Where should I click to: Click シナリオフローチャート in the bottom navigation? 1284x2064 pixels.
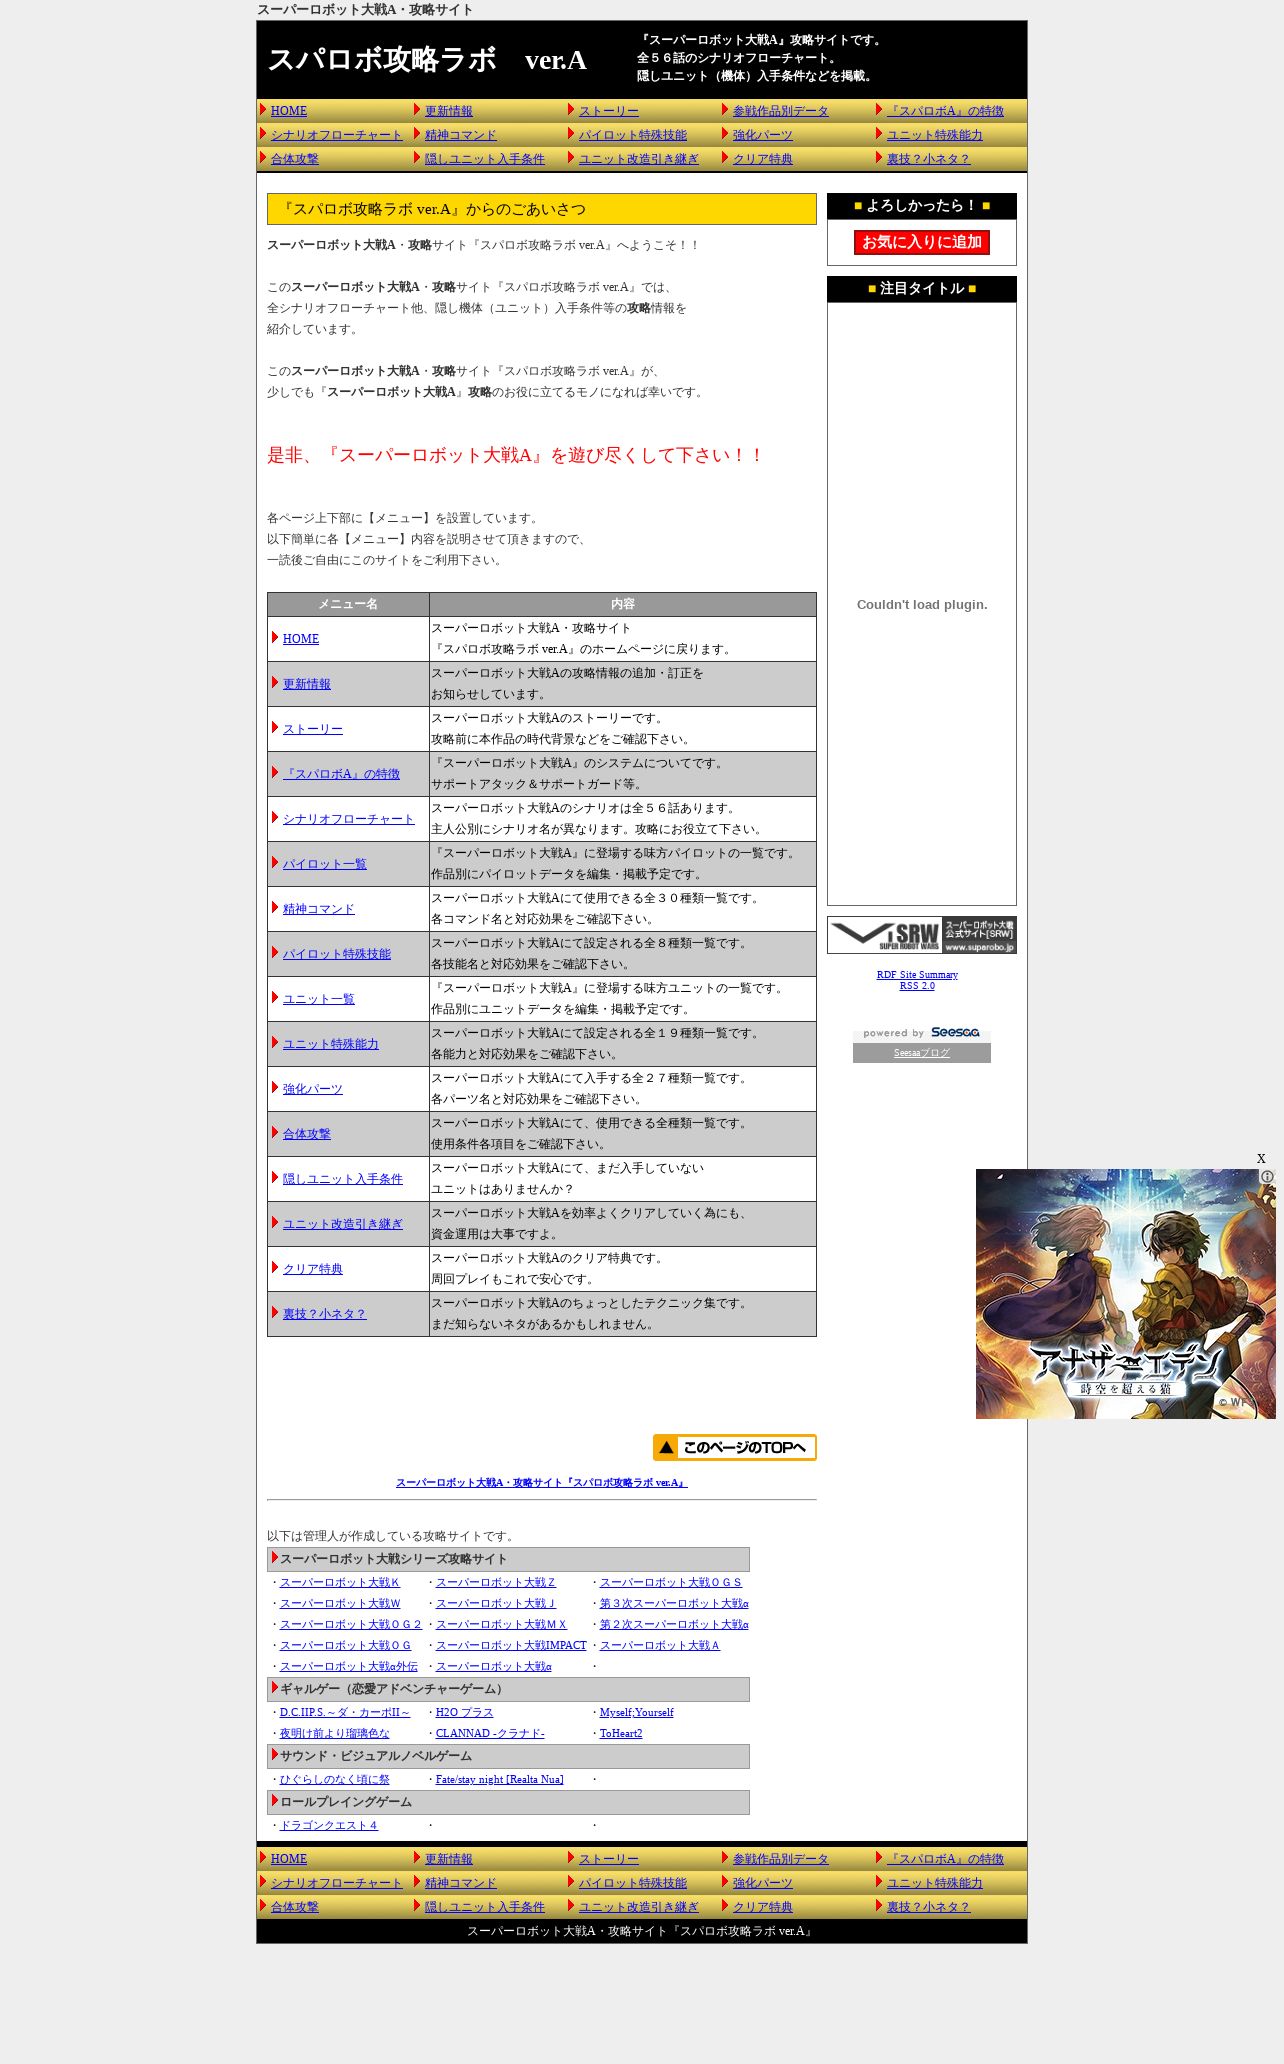337,1883
